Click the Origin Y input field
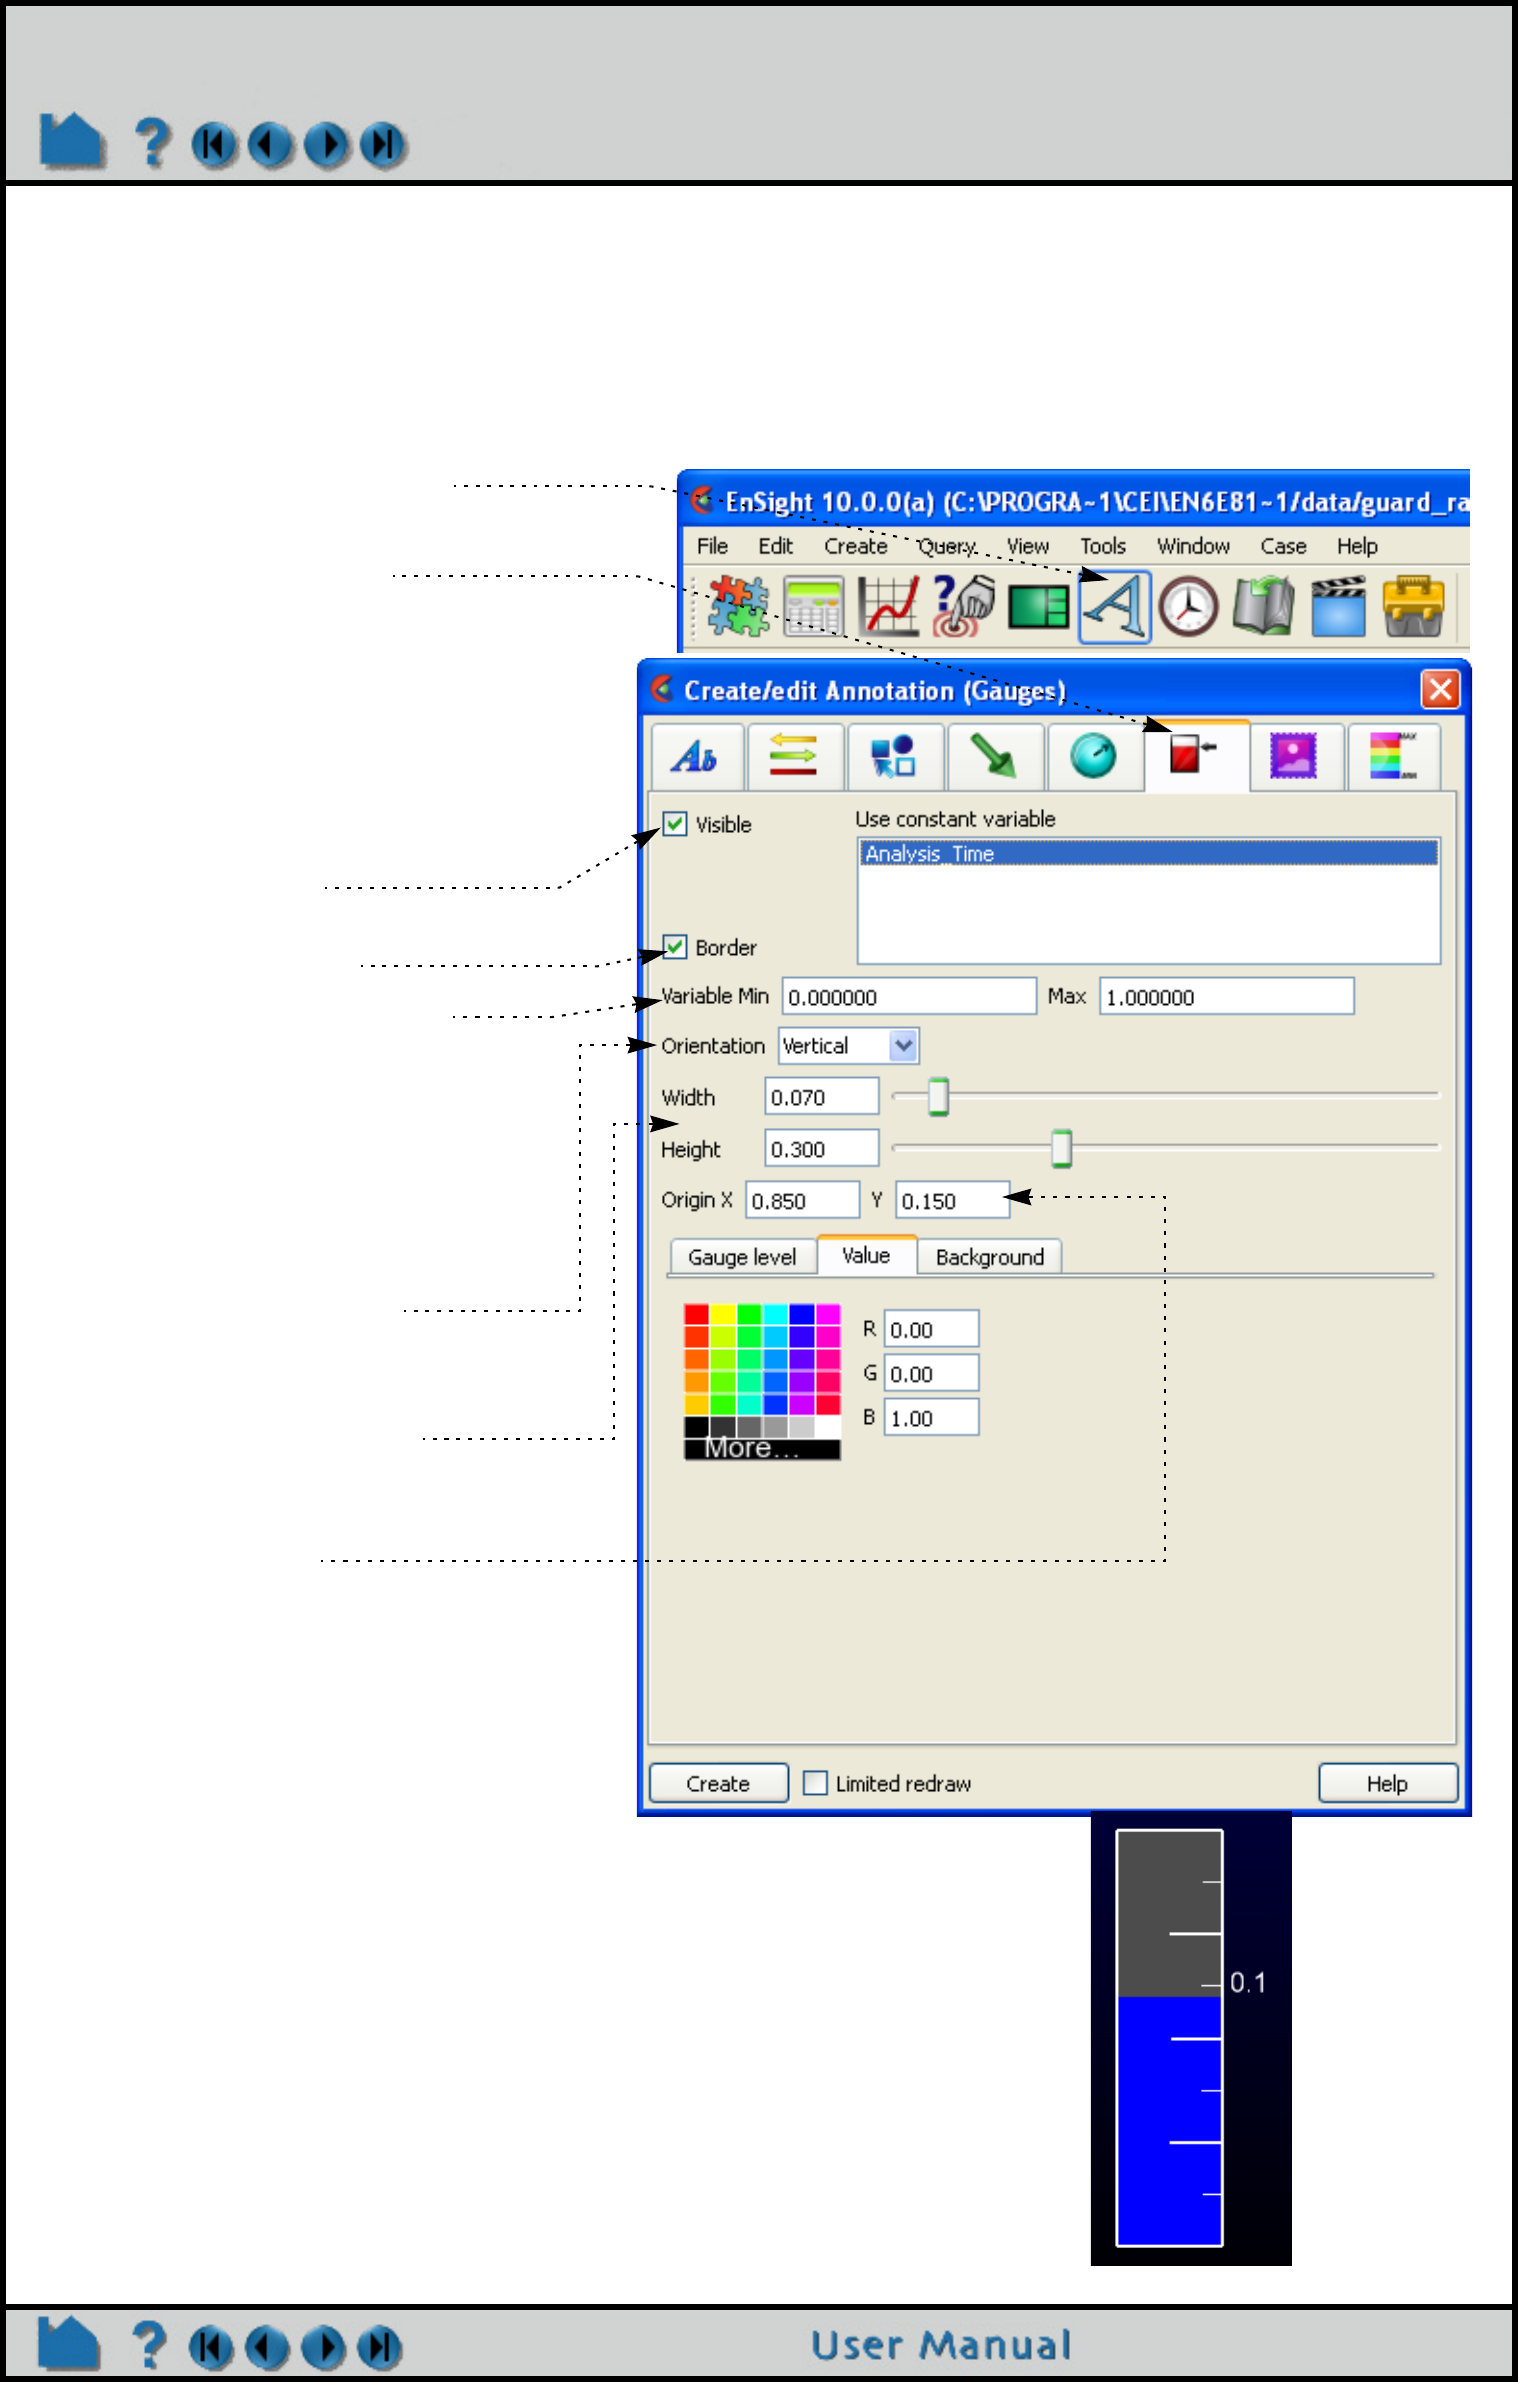The height and width of the screenshot is (2382, 1518). pos(952,1200)
